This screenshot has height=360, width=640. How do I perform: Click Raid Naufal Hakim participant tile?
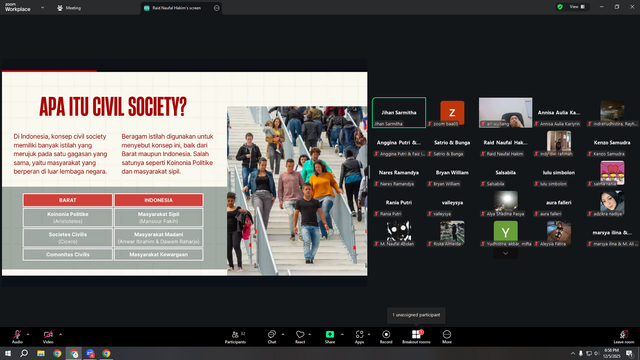pyautogui.click(x=505, y=143)
